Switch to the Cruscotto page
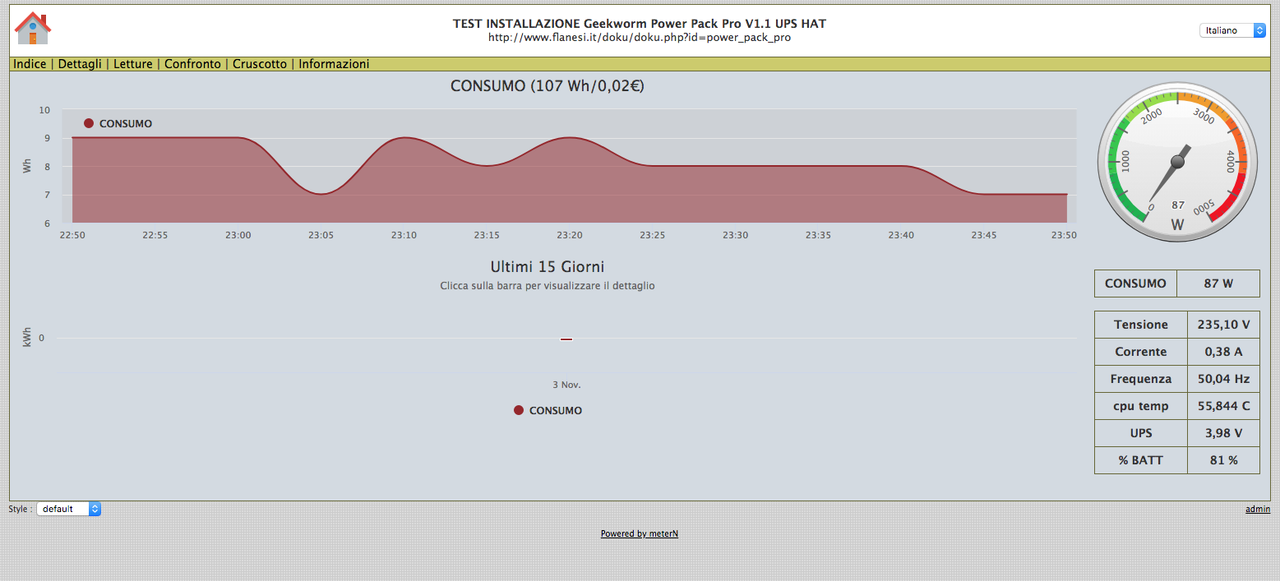This screenshot has width=1280, height=581. 260,64
